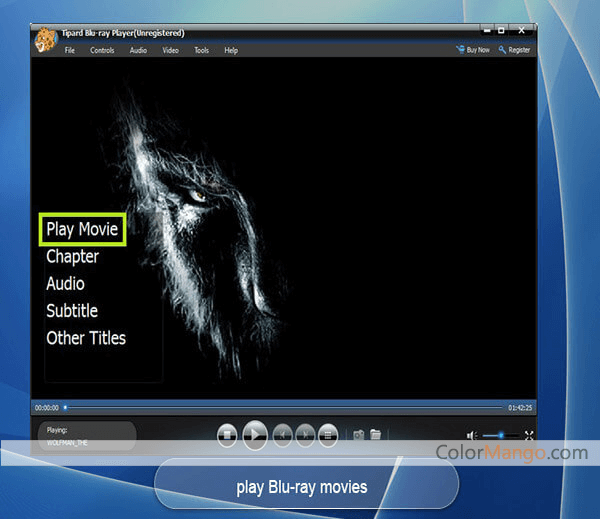Open the Controls menu
600x519 pixels.
coord(102,50)
